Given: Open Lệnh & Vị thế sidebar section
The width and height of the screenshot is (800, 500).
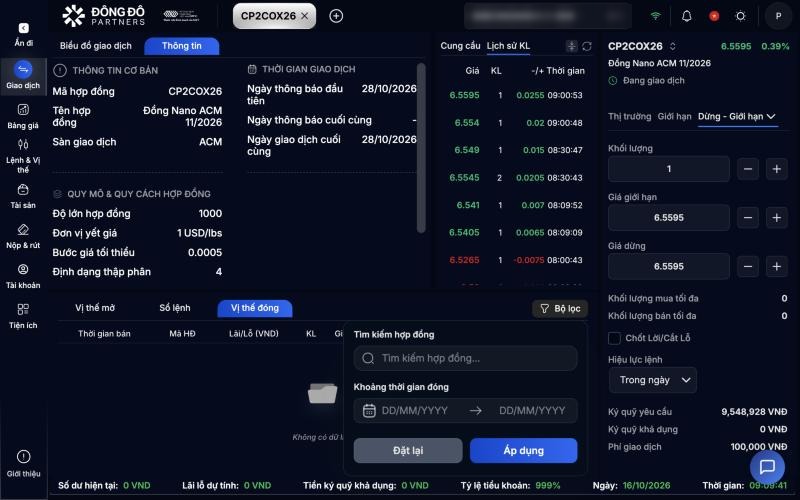Looking at the screenshot, I should (23, 156).
